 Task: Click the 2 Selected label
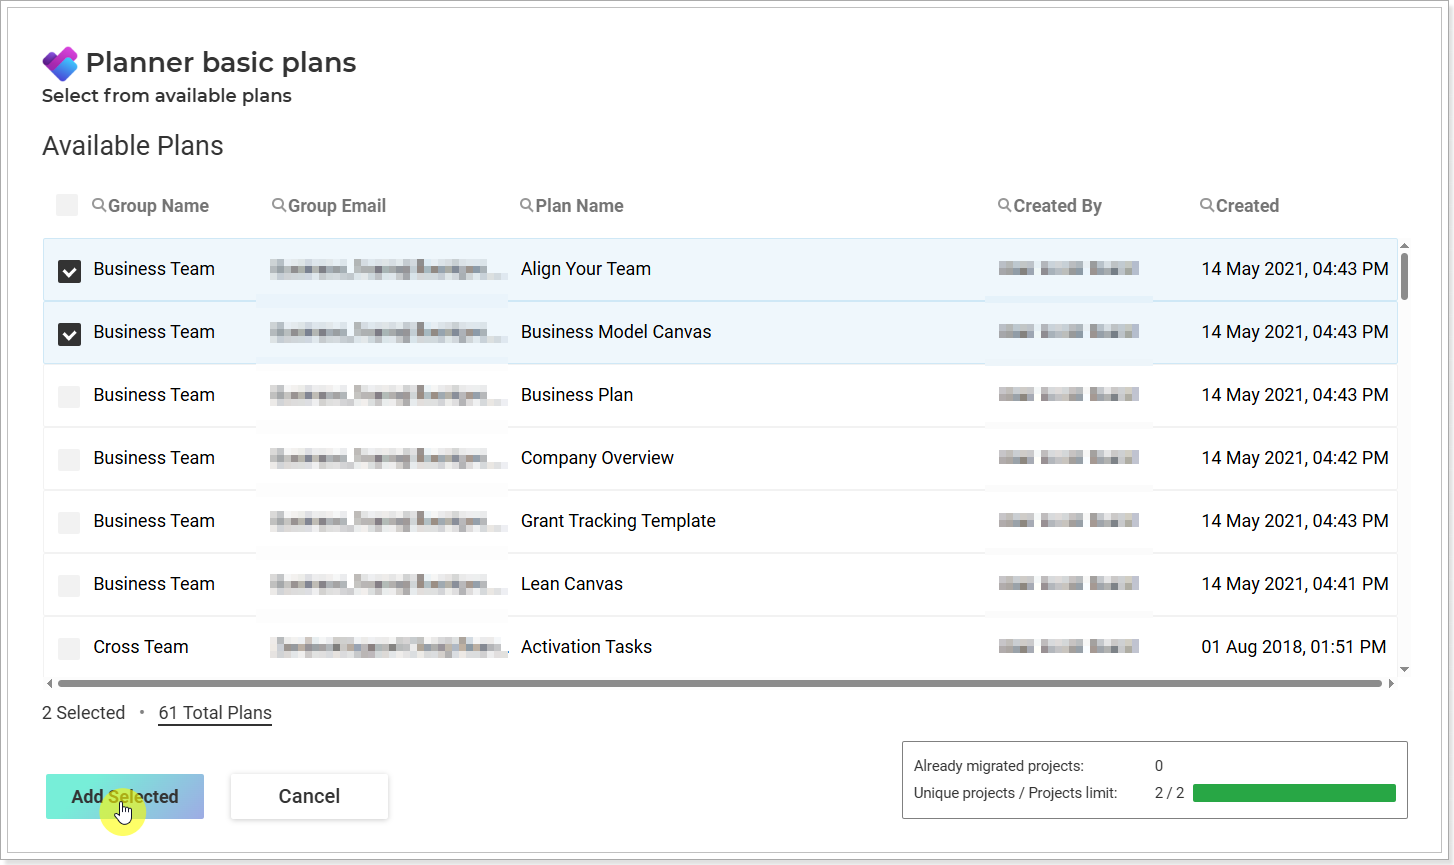(84, 713)
